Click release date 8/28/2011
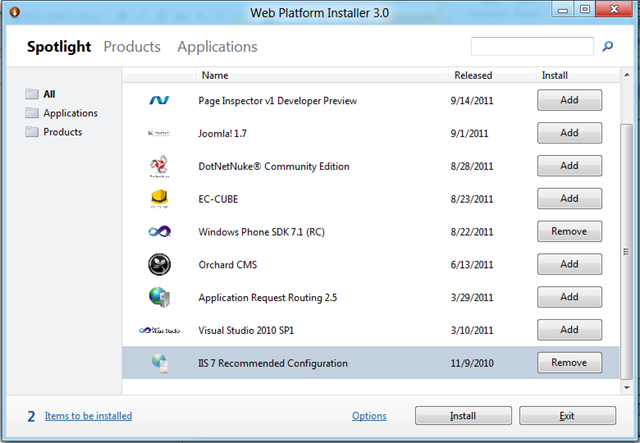Screen dimensions: 640x443 472,167
